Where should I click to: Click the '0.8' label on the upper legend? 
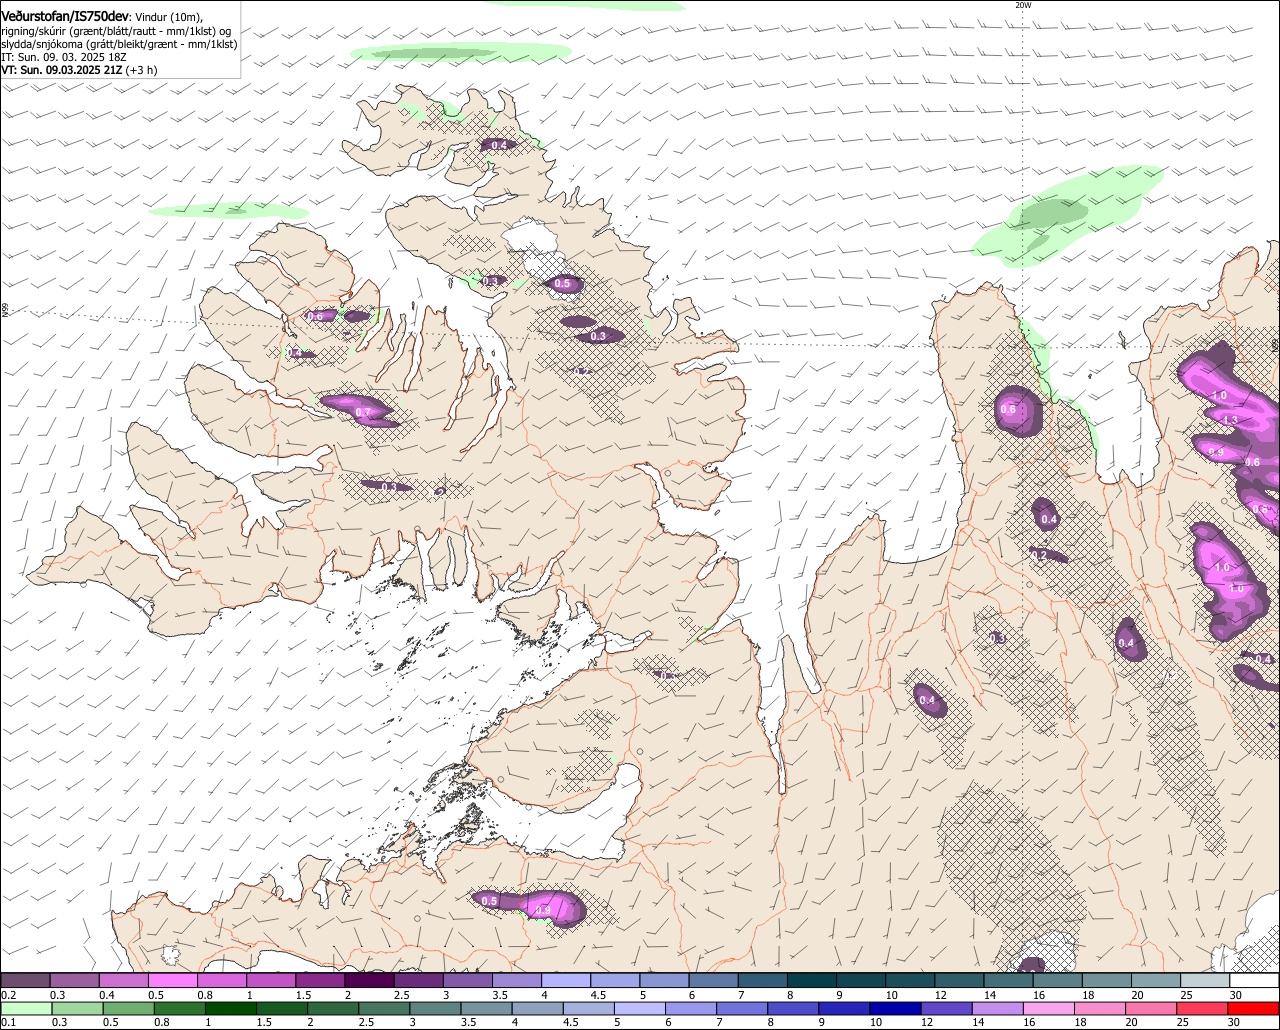(x=205, y=995)
